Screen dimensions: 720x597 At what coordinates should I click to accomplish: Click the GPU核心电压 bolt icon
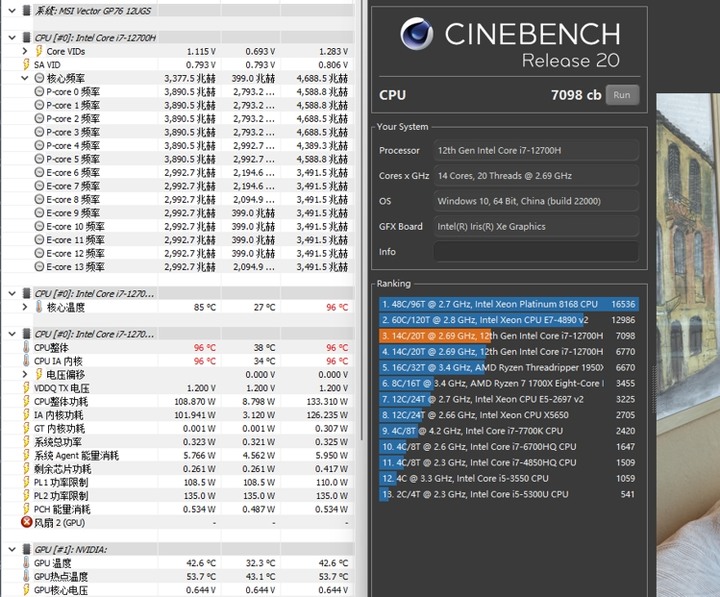tap(26, 590)
